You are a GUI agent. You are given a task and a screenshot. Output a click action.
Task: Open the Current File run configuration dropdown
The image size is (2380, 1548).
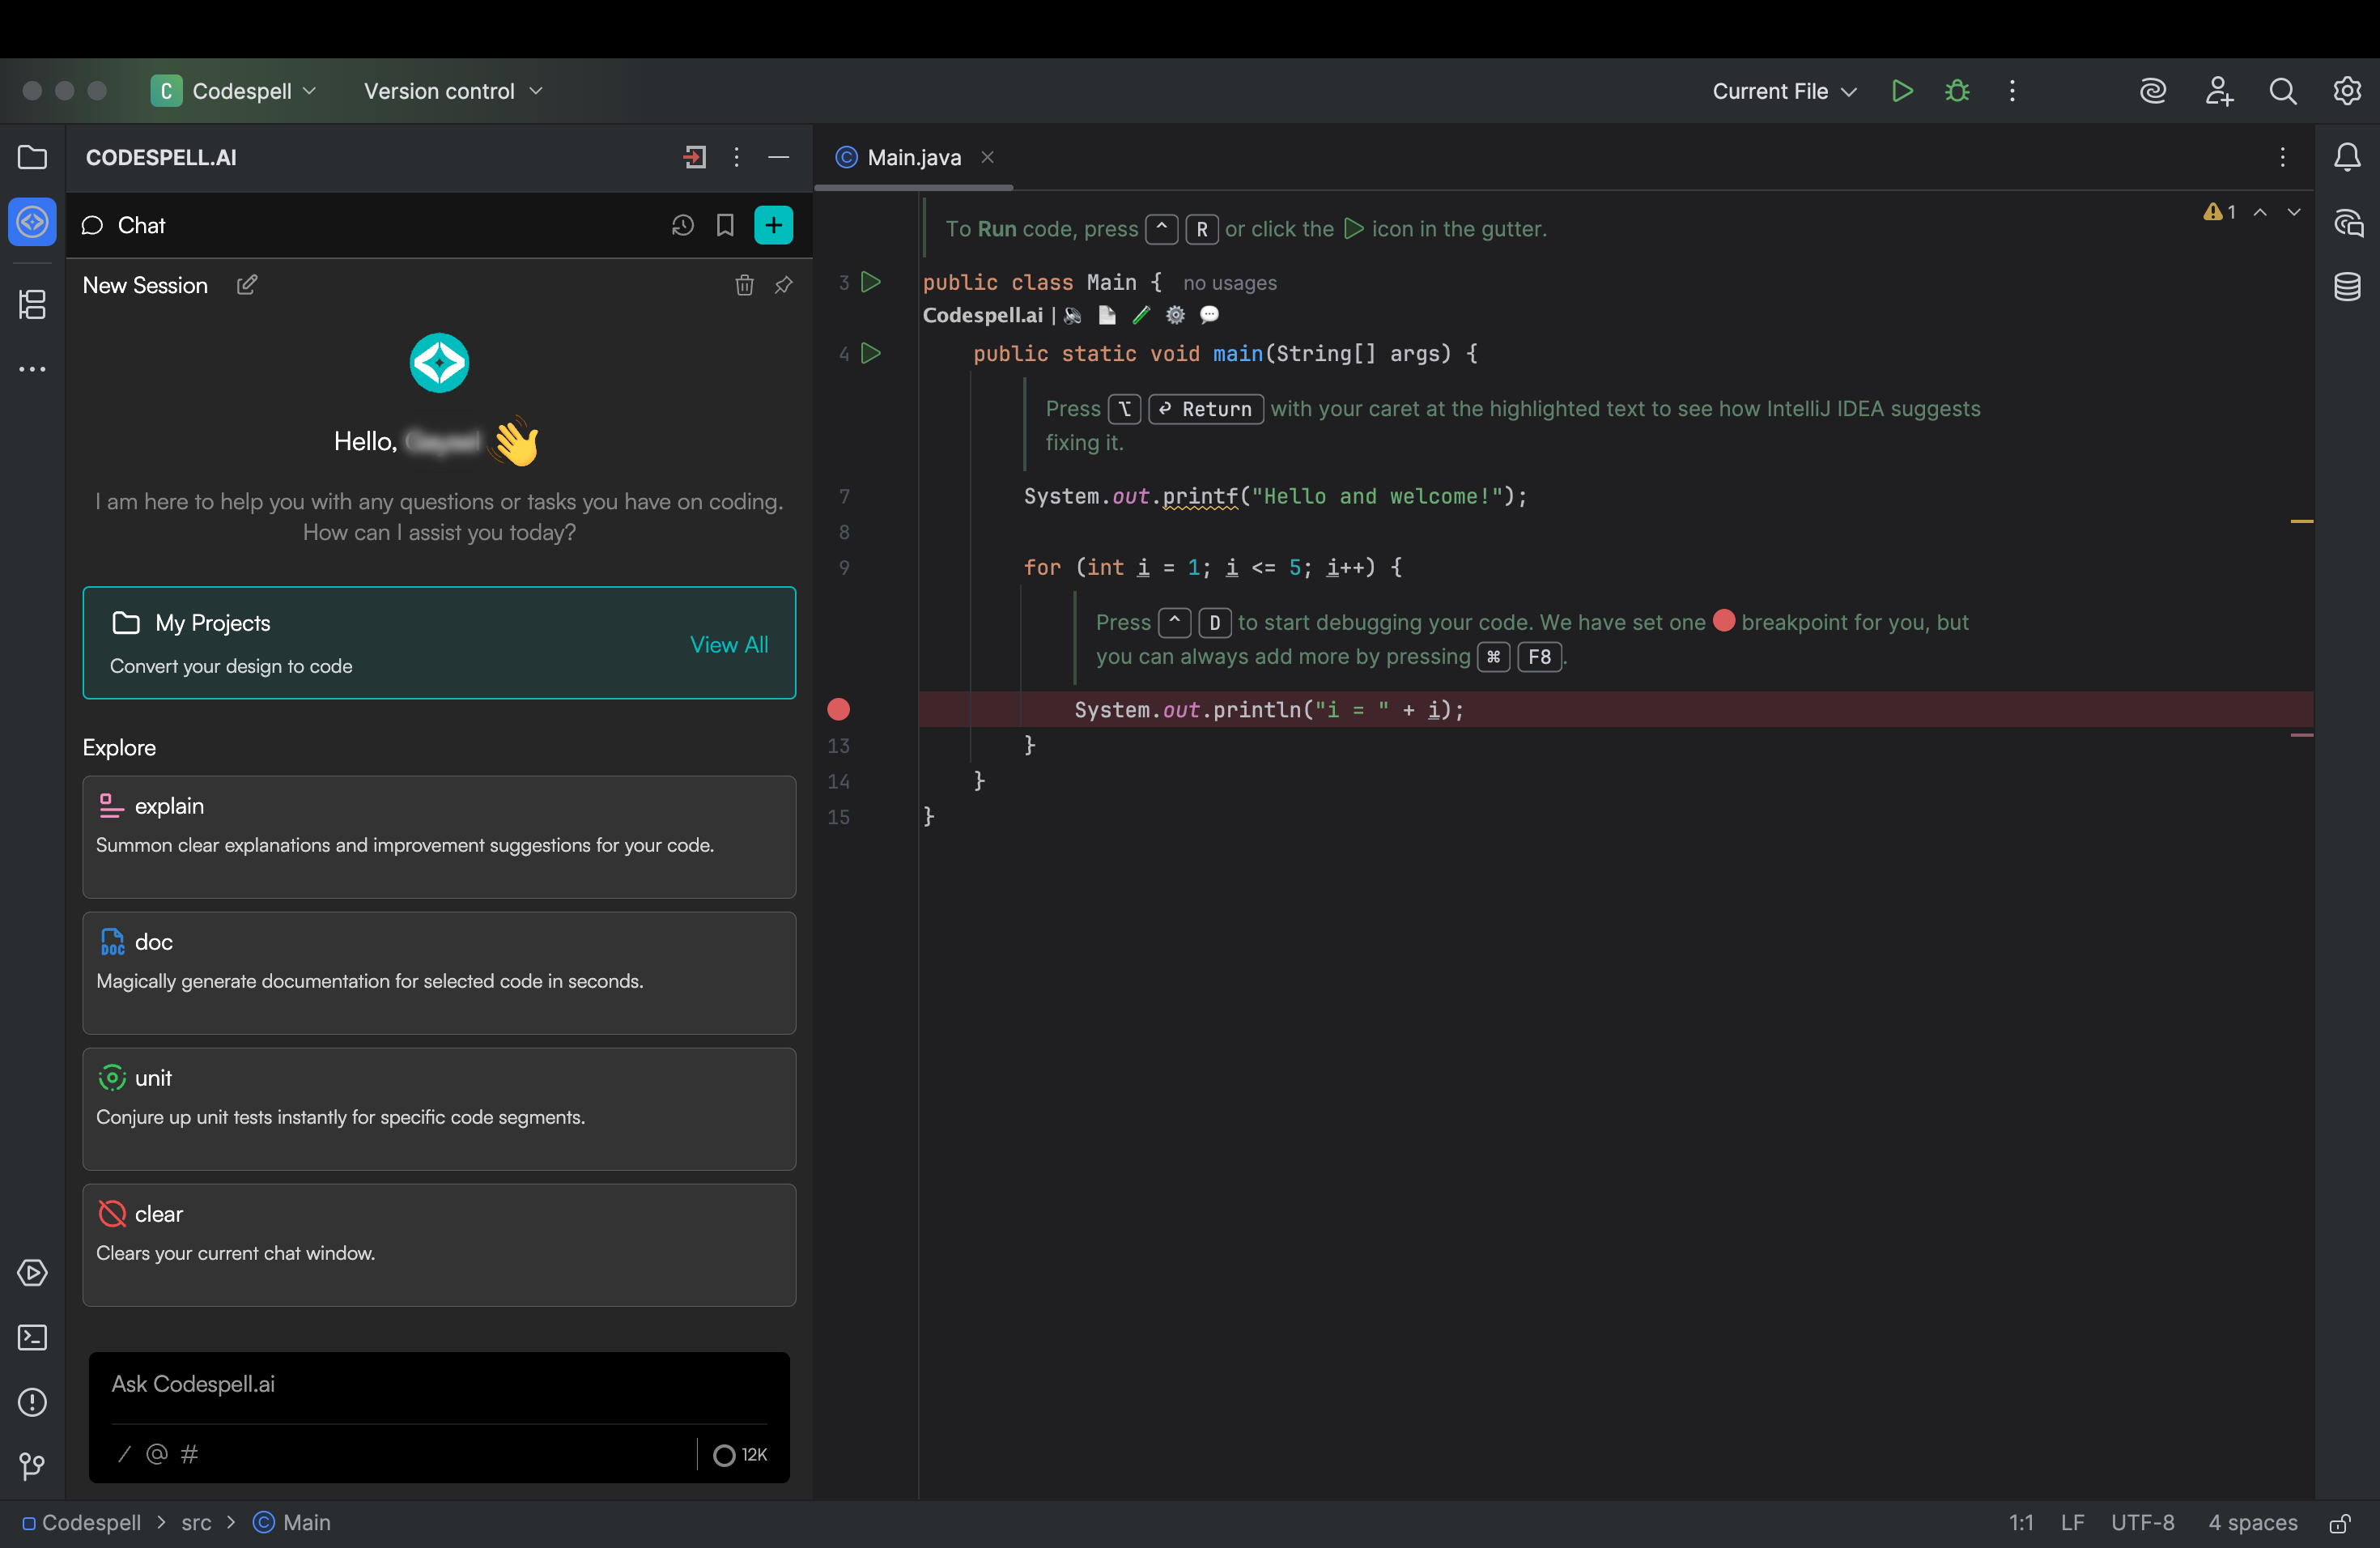click(1784, 91)
